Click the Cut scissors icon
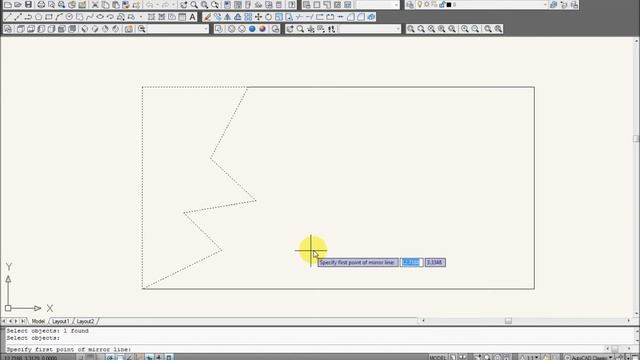This screenshot has height=360, width=640. click(x=95, y=5)
